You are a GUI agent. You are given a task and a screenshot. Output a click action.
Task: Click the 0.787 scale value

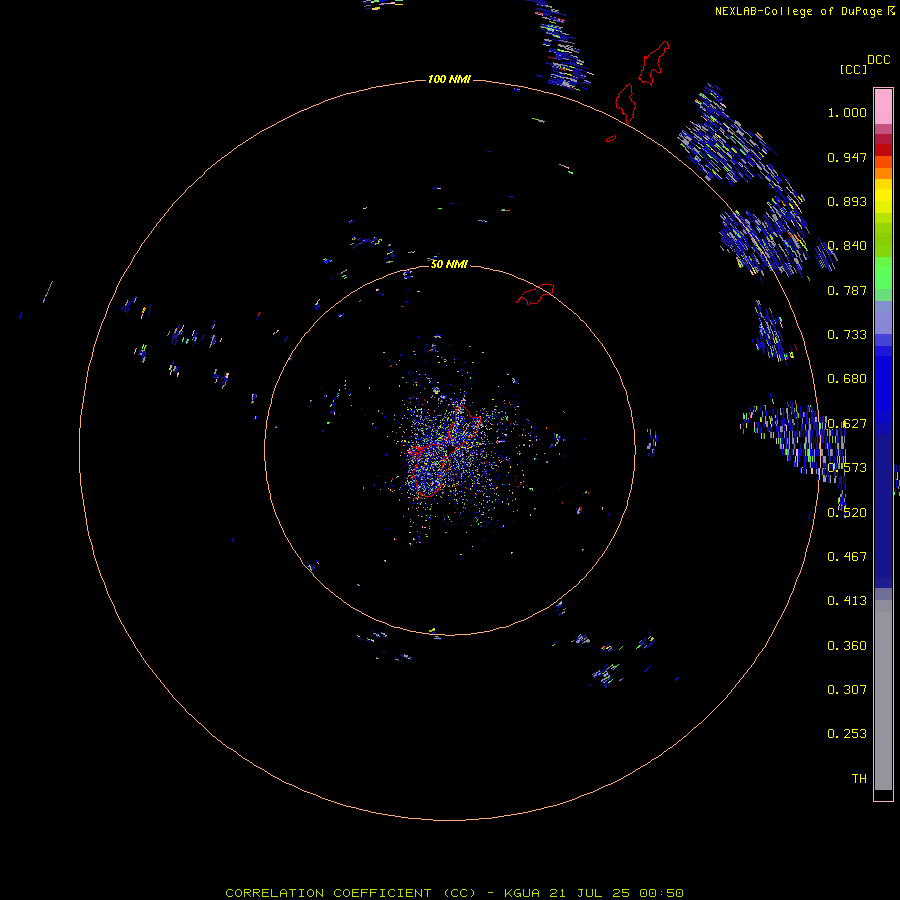pos(847,290)
